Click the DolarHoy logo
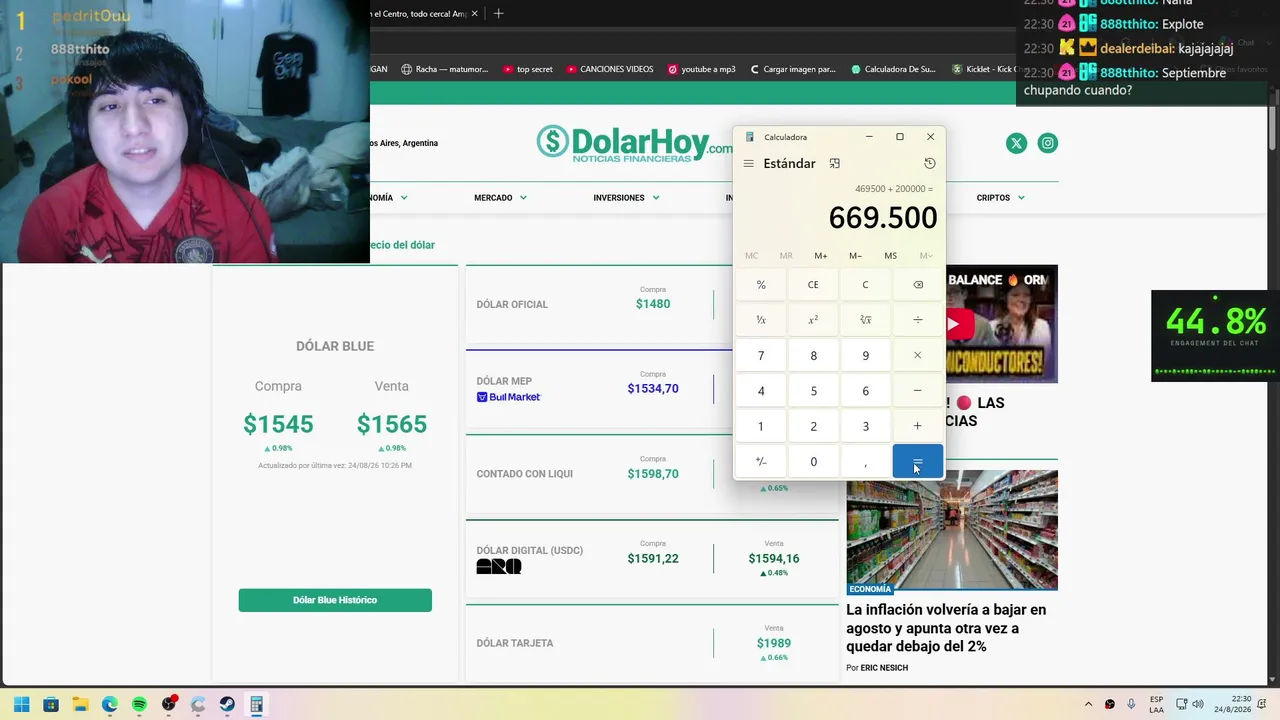Screen dimensions: 1280x720 (x=634, y=143)
